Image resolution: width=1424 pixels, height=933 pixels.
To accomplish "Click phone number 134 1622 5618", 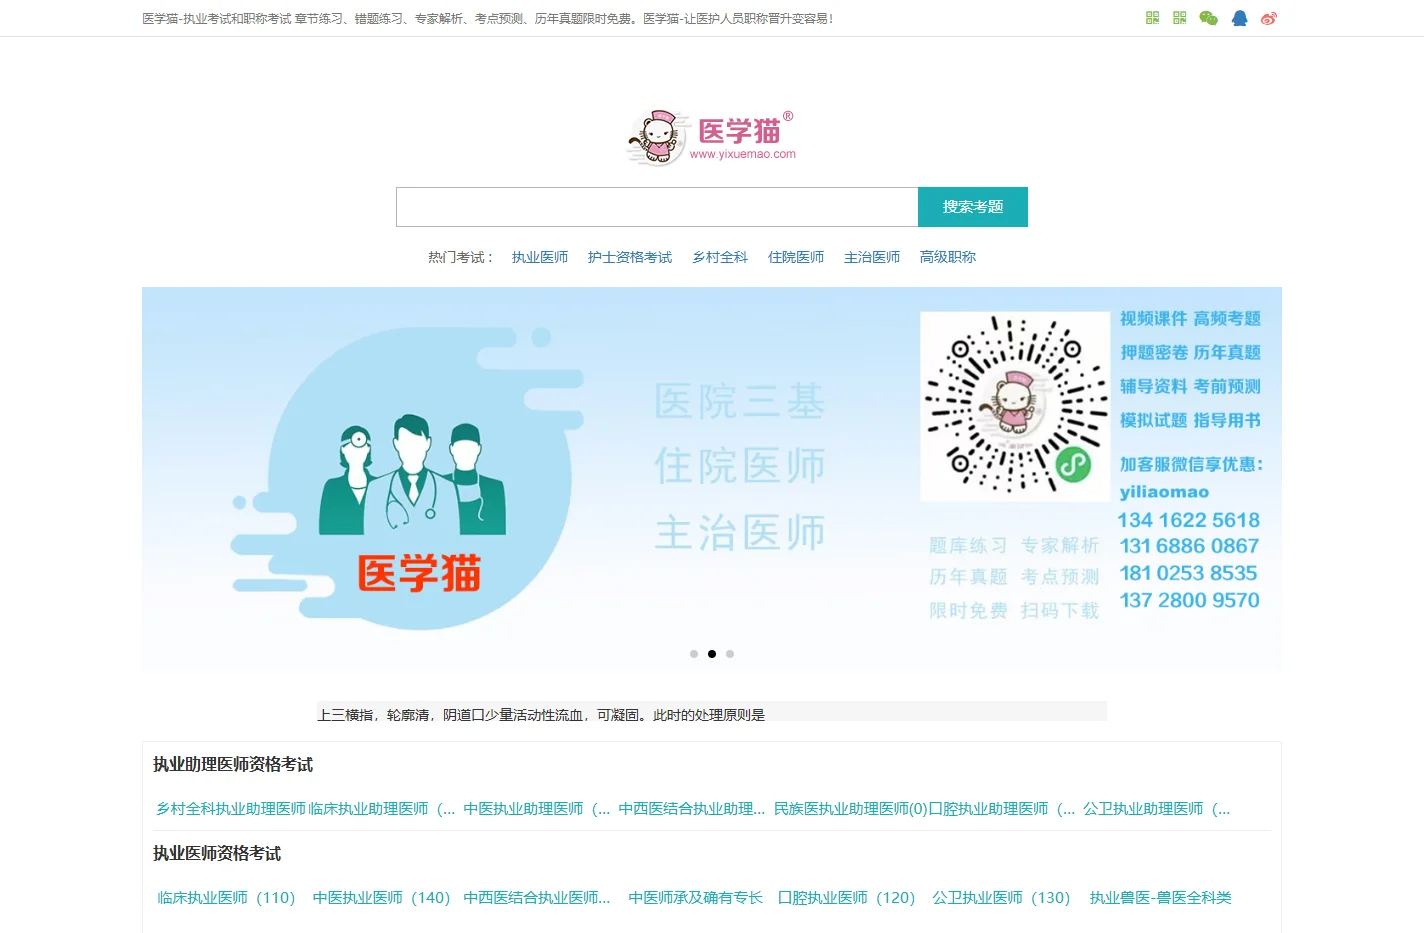I will [x=1188, y=520].
